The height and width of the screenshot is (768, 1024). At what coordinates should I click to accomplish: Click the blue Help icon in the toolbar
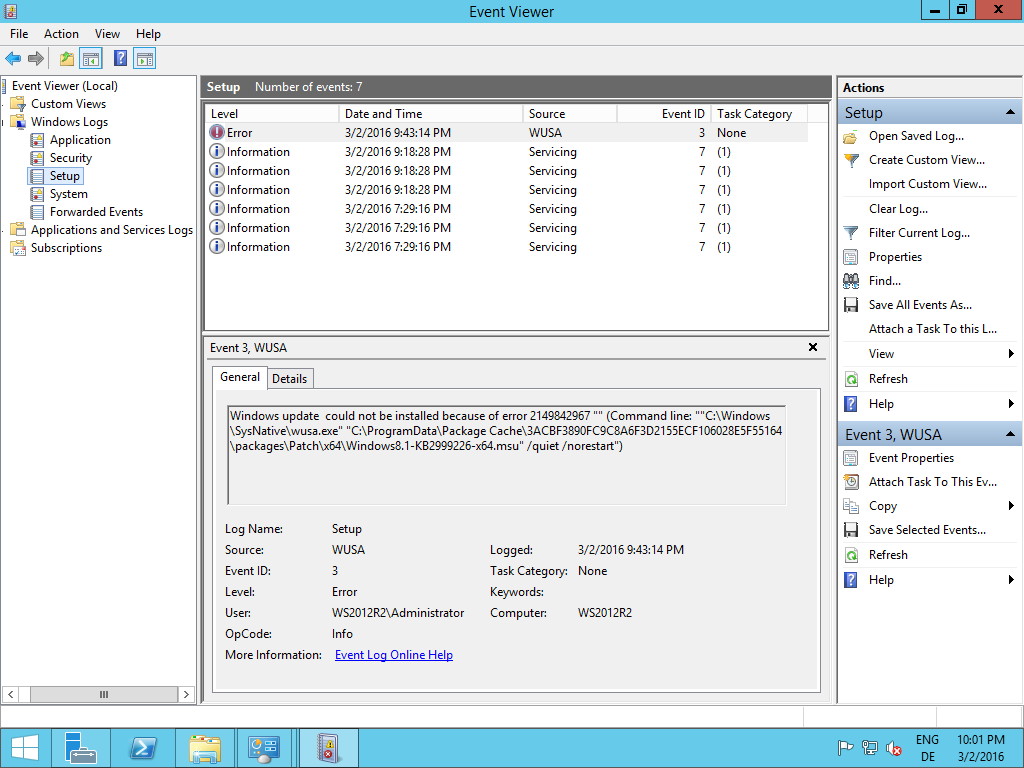click(120, 59)
